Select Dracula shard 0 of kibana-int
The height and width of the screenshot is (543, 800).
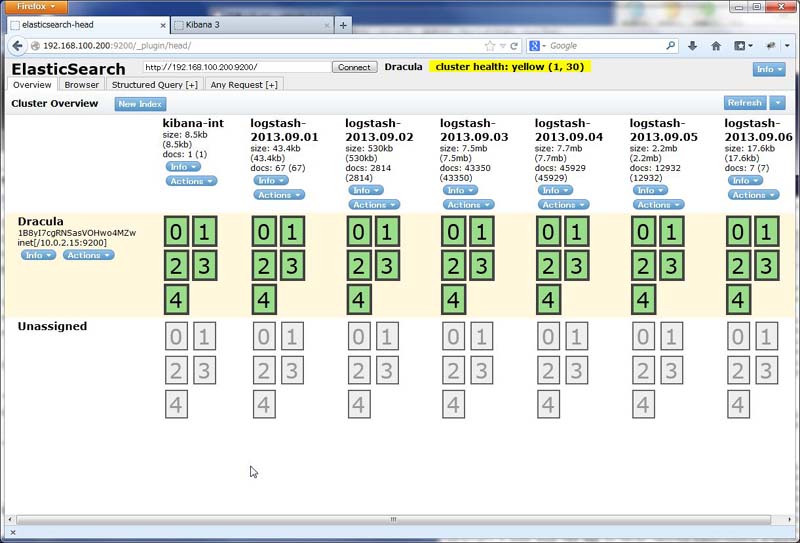tap(176, 232)
